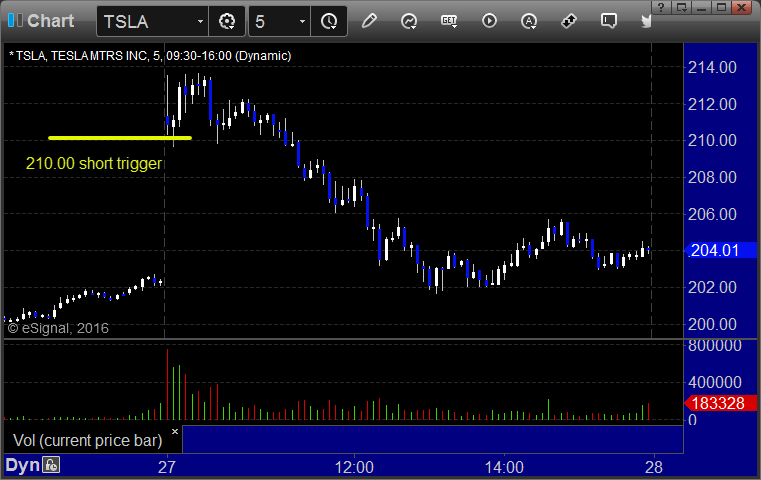Click the 206.00 price axis label

712,214
